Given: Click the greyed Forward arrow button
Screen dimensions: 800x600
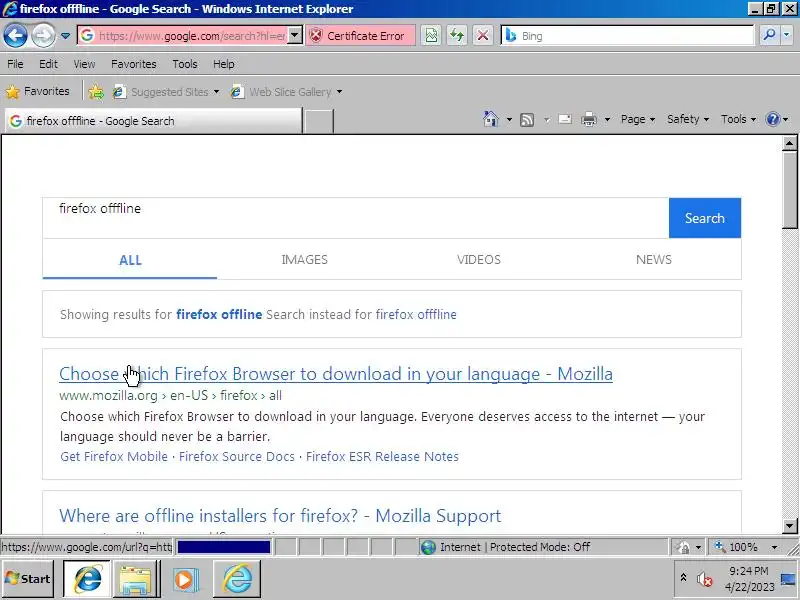Looking at the screenshot, I should [x=43, y=36].
